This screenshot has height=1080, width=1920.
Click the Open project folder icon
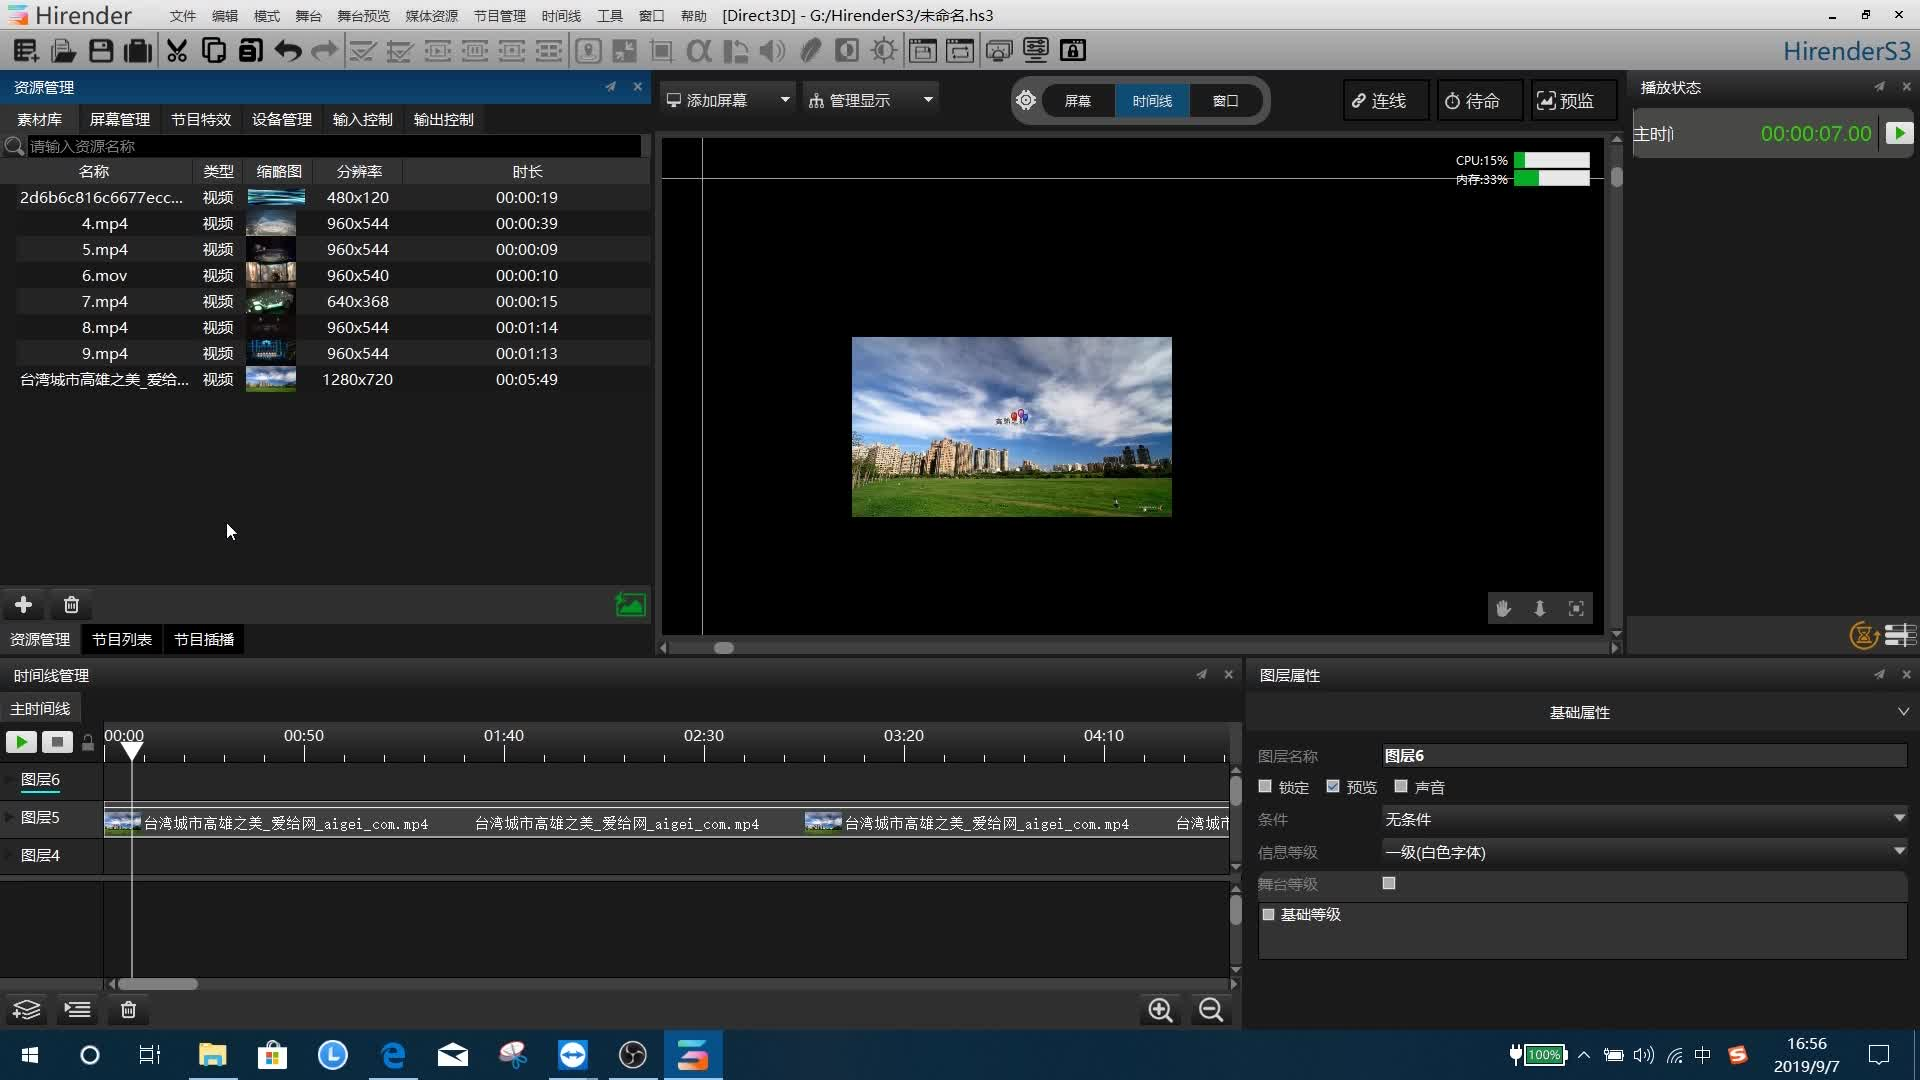pos(63,50)
